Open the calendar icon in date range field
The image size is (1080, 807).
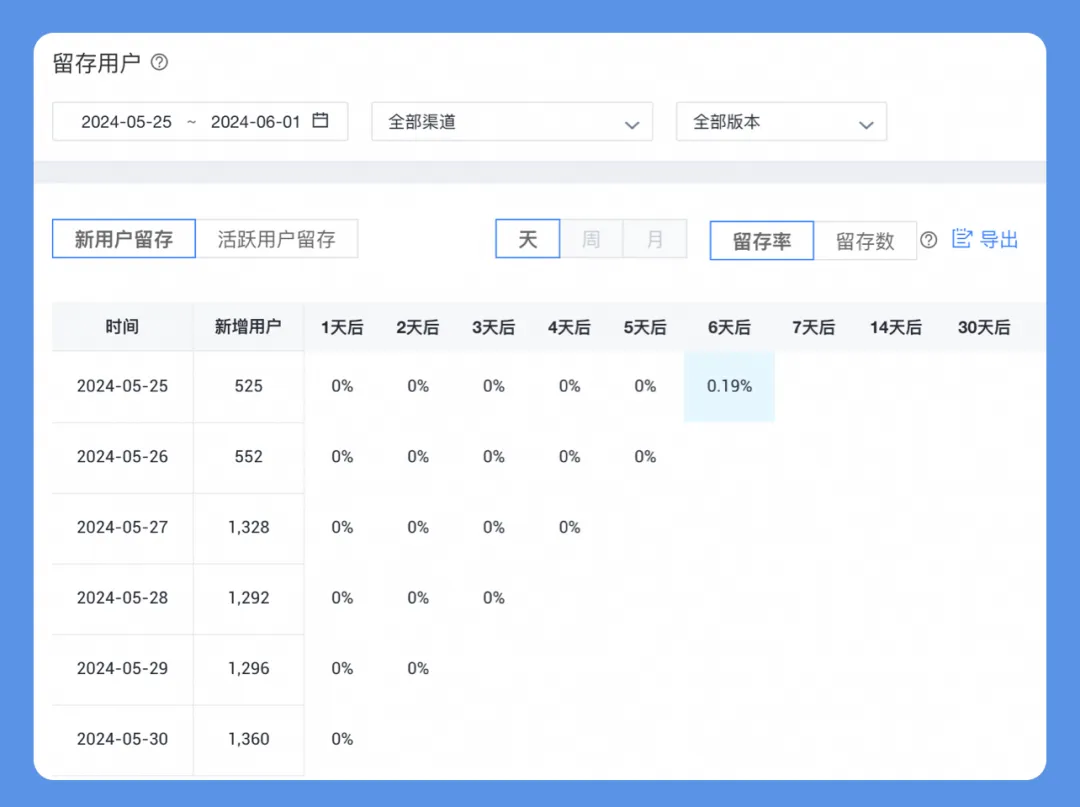point(320,120)
